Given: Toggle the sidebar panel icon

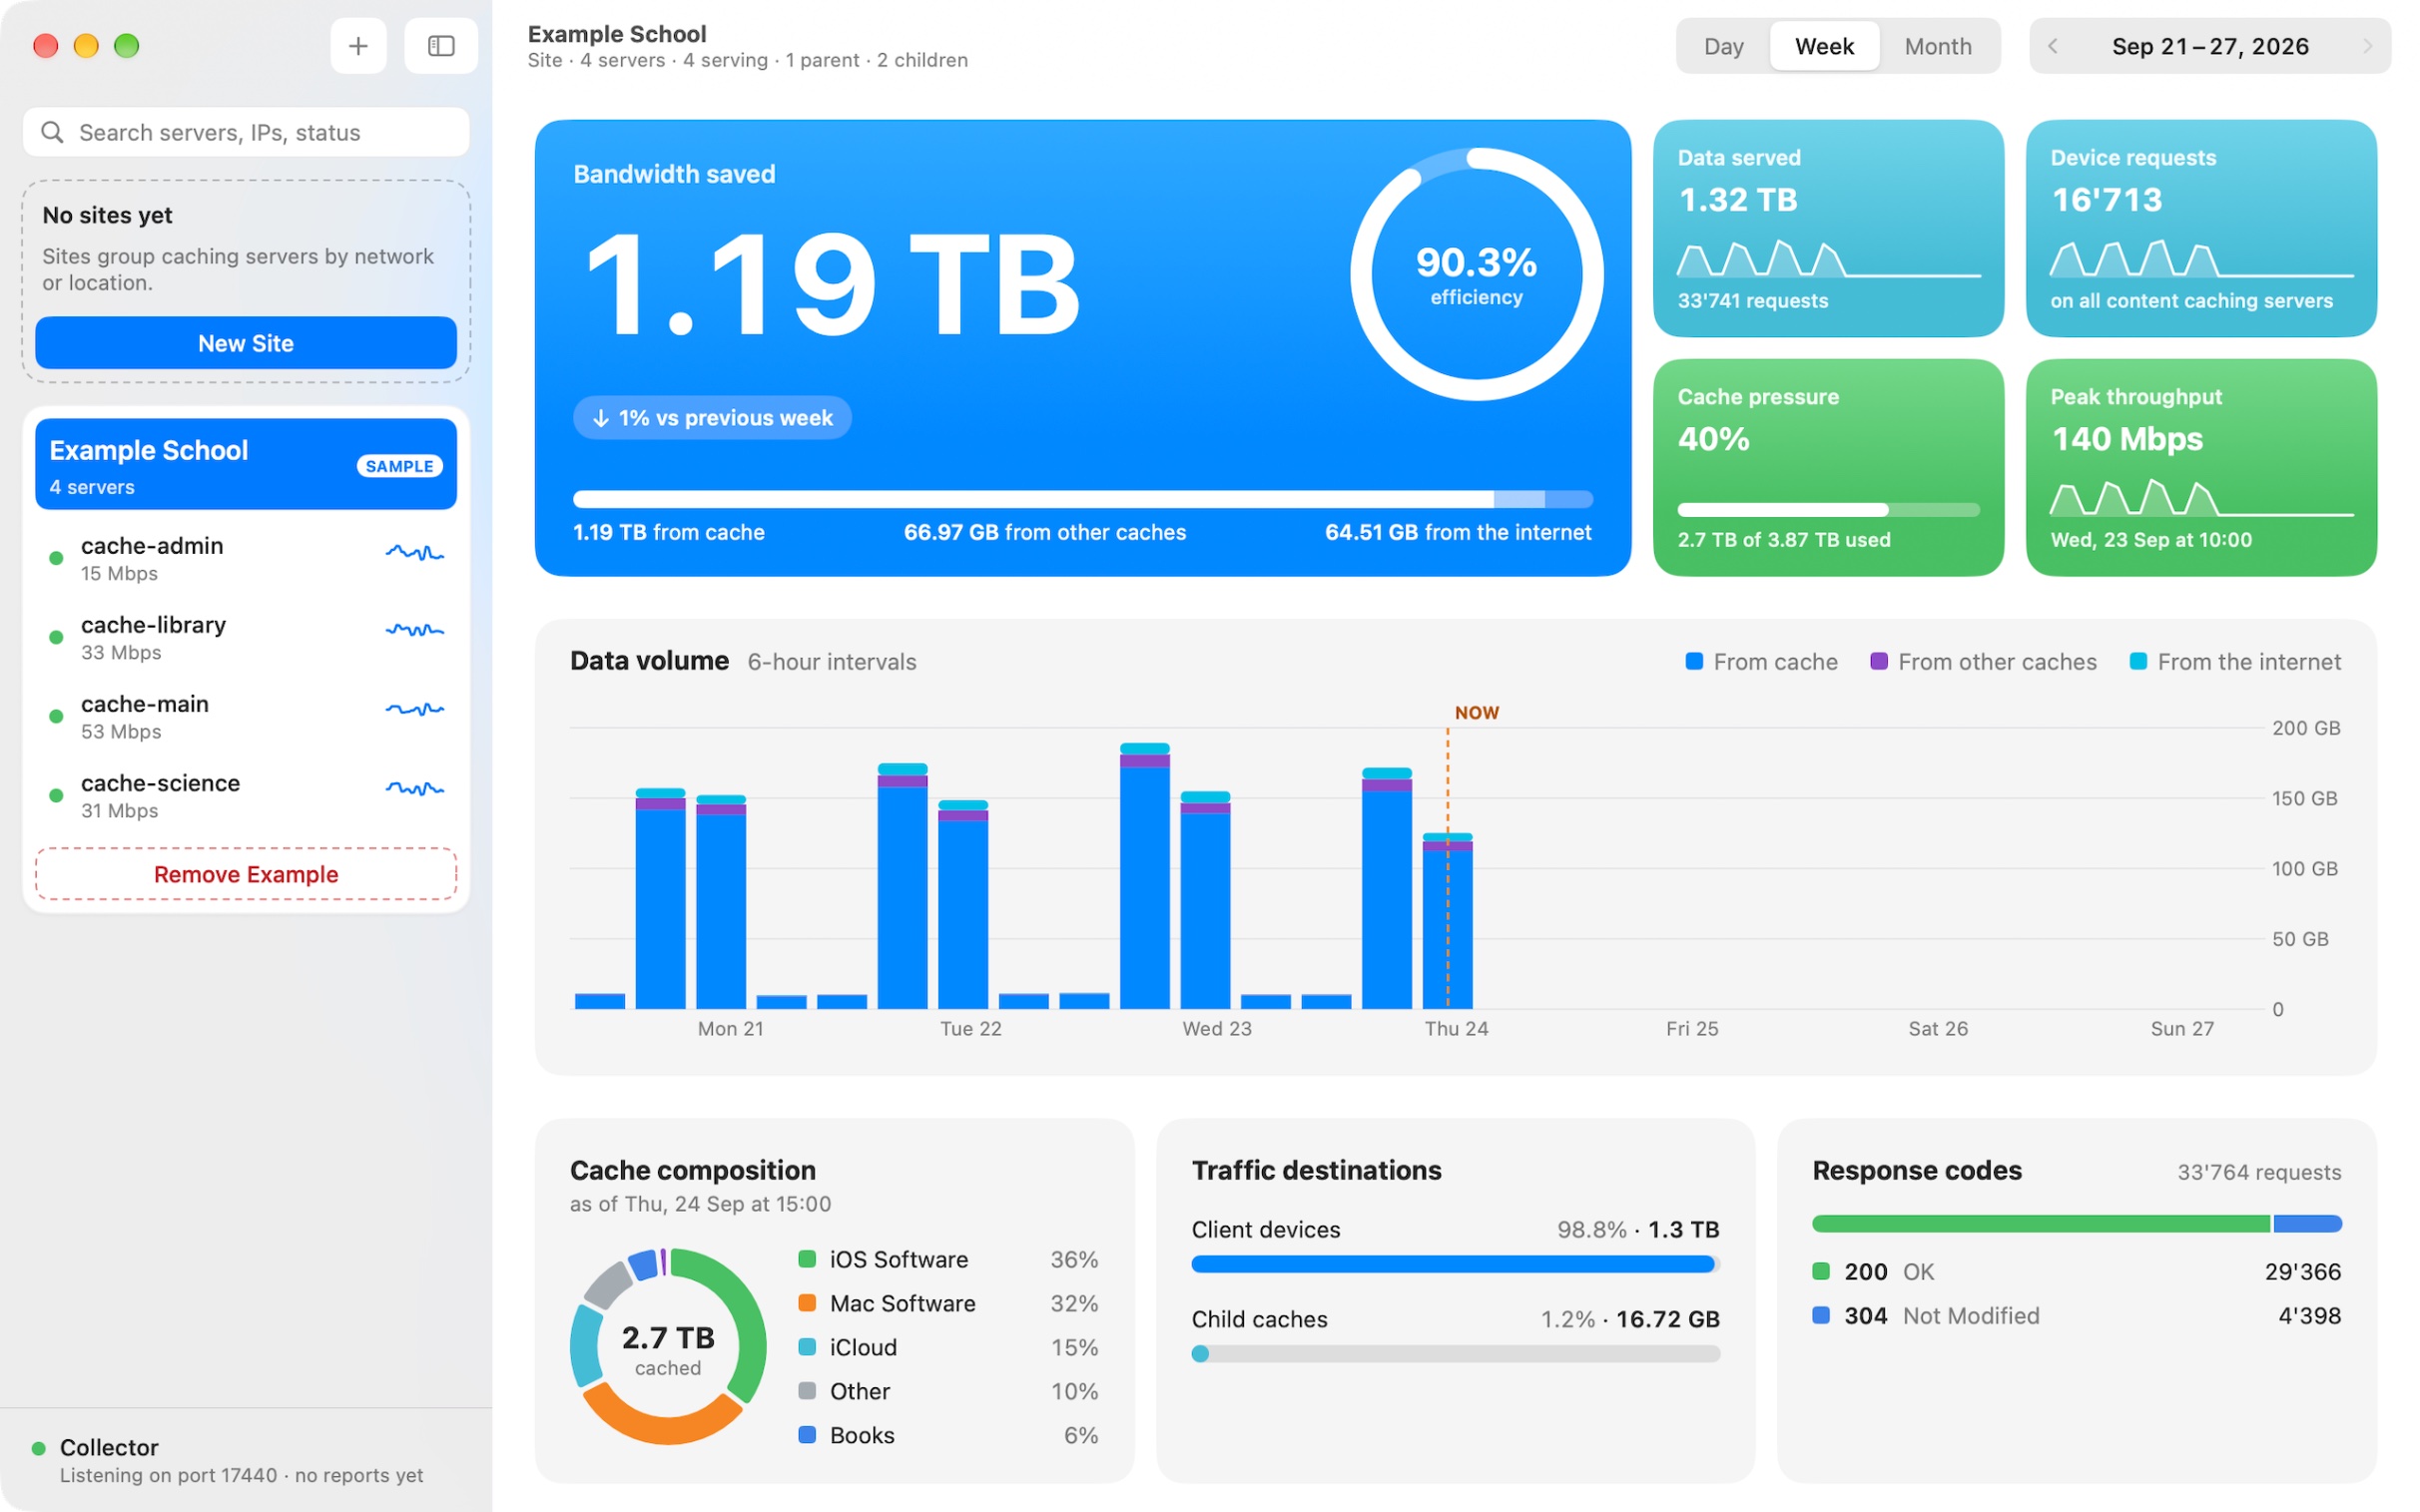Looking at the screenshot, I should pos(441,46).
